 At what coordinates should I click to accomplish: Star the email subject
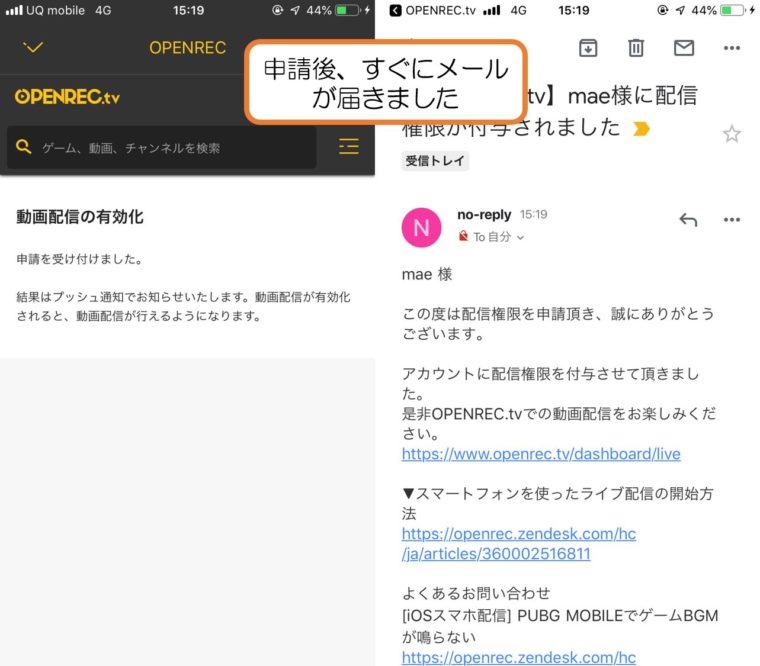coord(731,134)
